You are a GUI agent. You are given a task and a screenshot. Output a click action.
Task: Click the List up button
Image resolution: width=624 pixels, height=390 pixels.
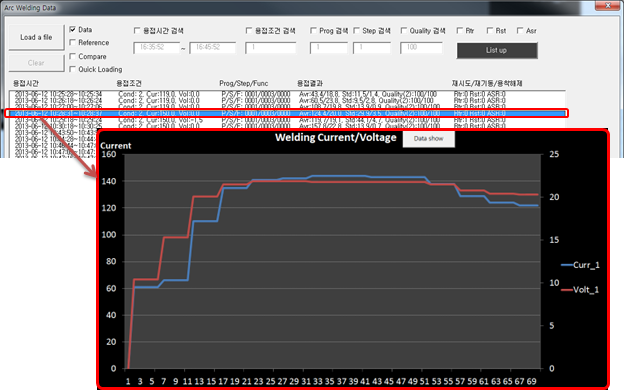pyautogui.click(x=497, y=50)
